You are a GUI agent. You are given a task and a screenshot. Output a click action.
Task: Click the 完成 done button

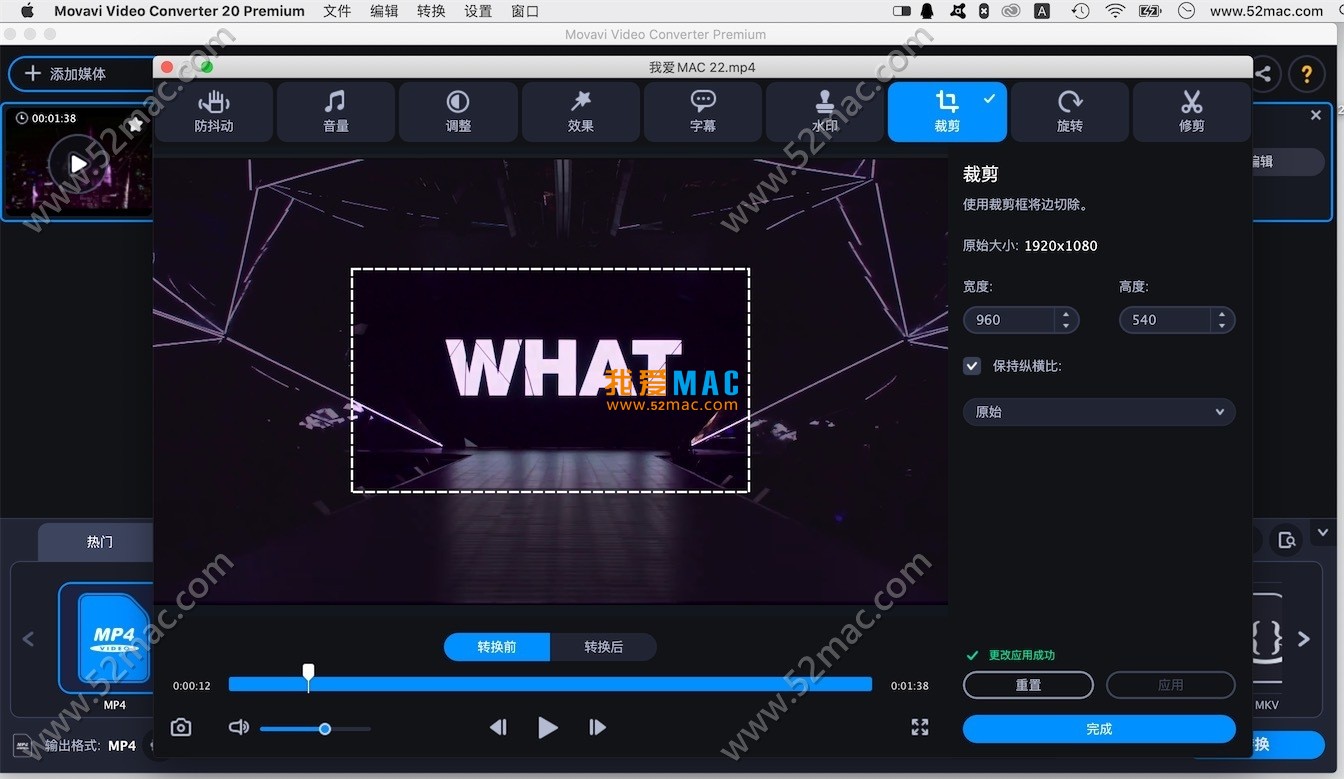1099,729
